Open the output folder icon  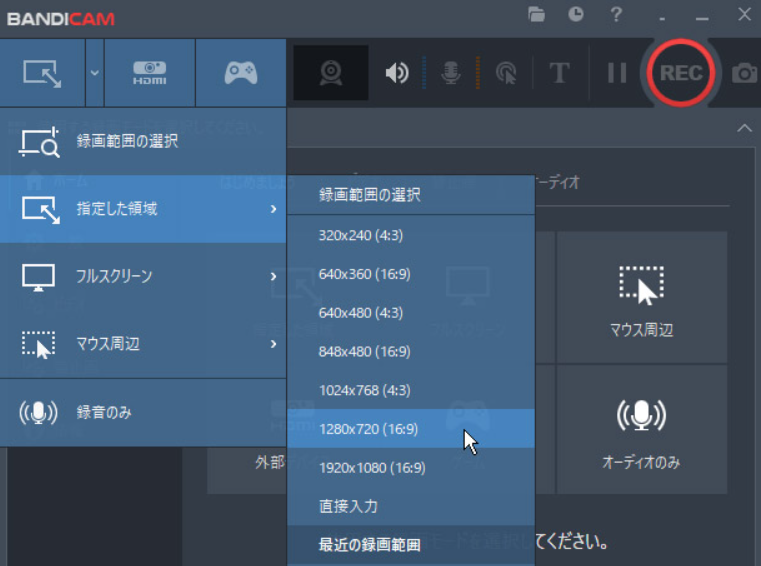click(x=536, y=15)
